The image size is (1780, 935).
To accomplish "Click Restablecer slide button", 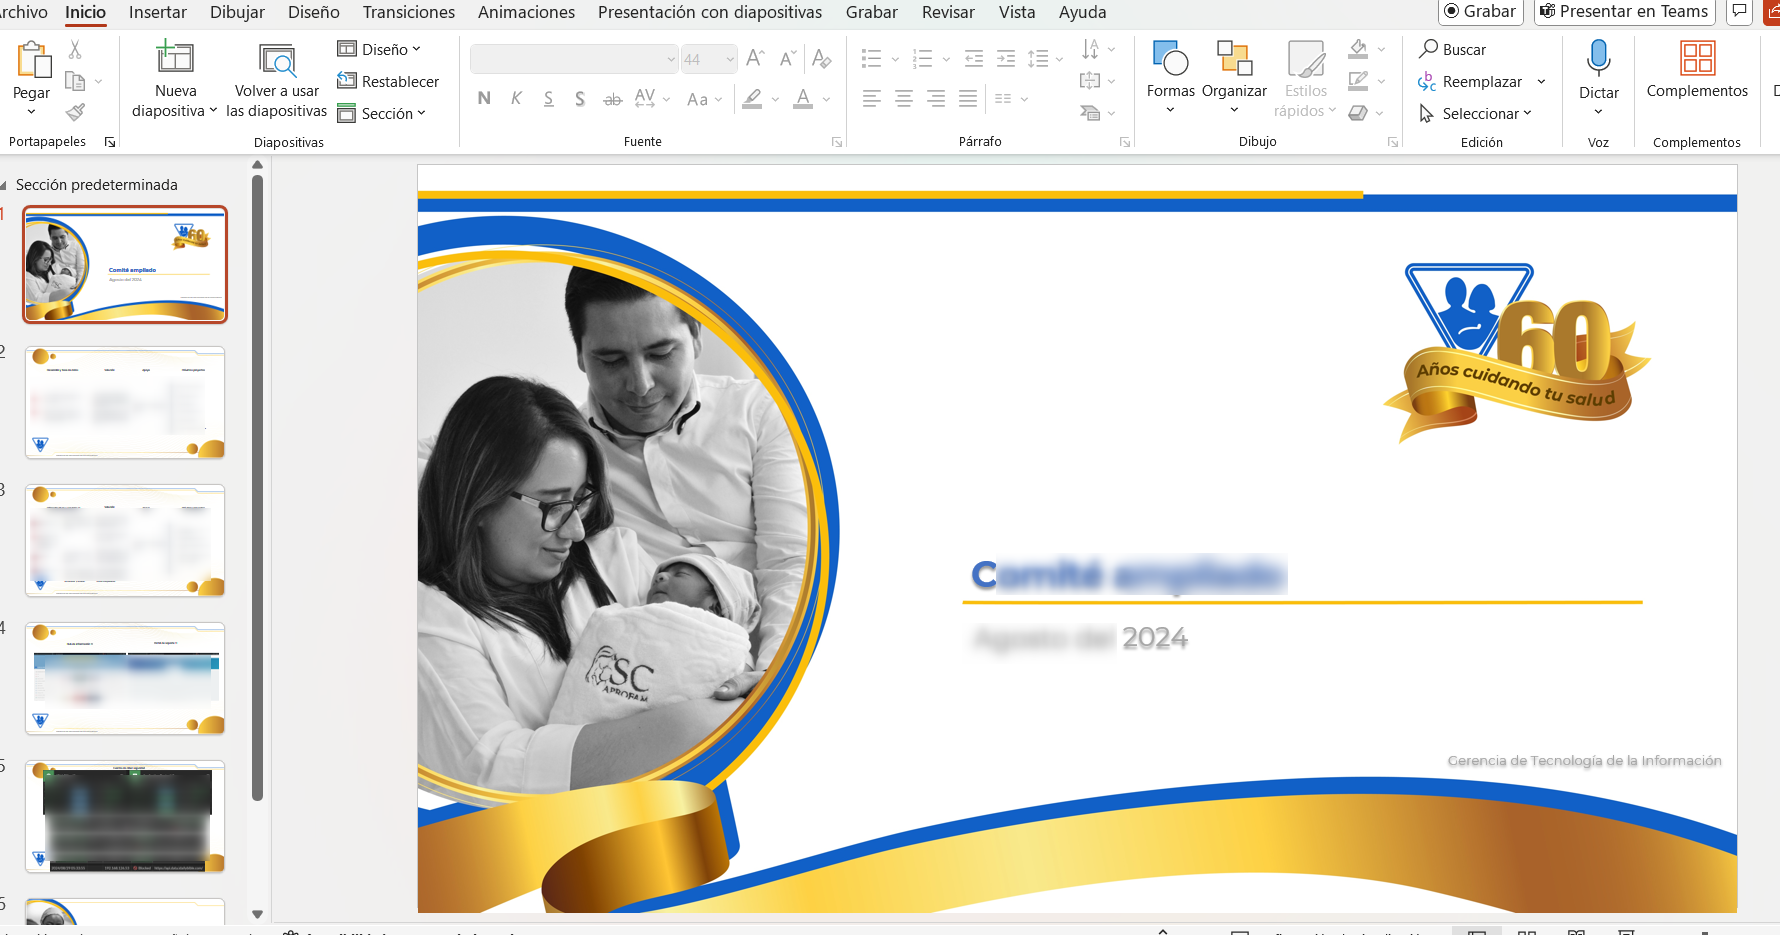I will [x=388, y=81].
